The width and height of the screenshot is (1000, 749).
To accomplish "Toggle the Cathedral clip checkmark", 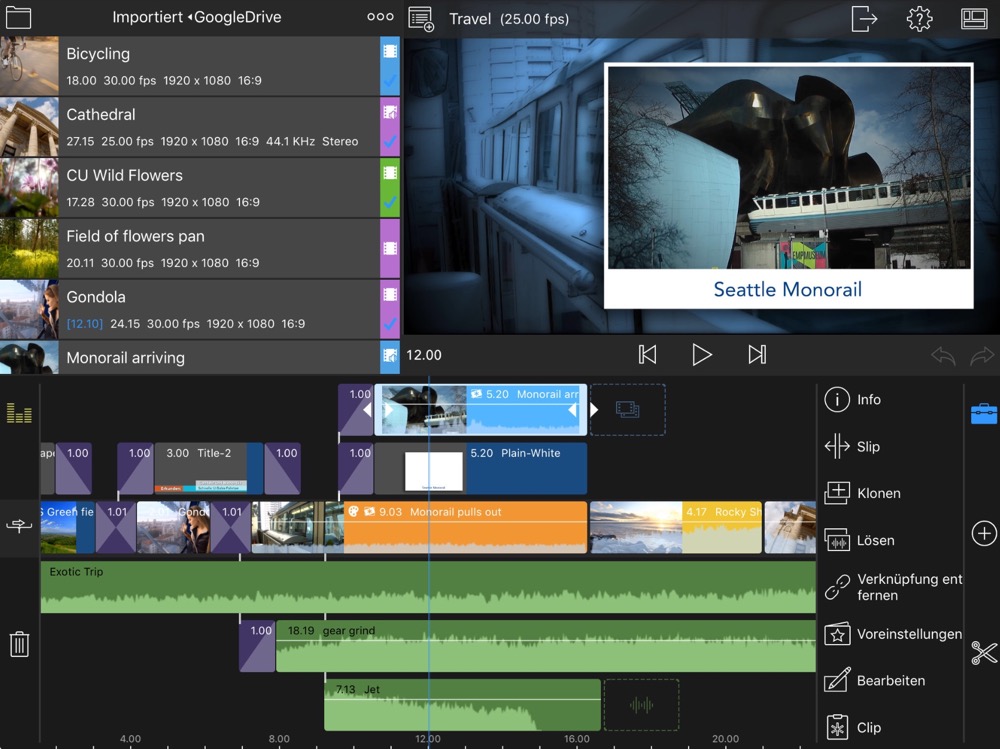I will 390,141.
